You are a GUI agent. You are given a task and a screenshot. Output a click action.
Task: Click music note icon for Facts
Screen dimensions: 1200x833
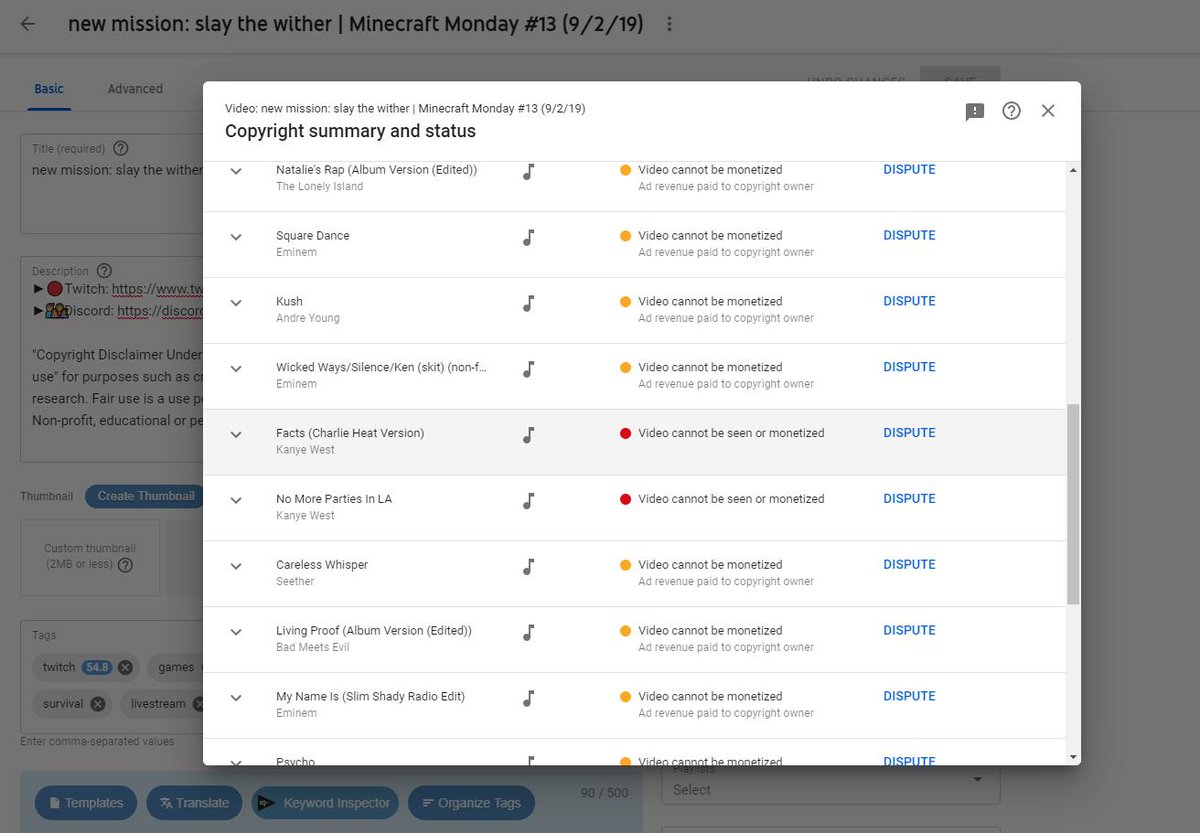point(529,435)
